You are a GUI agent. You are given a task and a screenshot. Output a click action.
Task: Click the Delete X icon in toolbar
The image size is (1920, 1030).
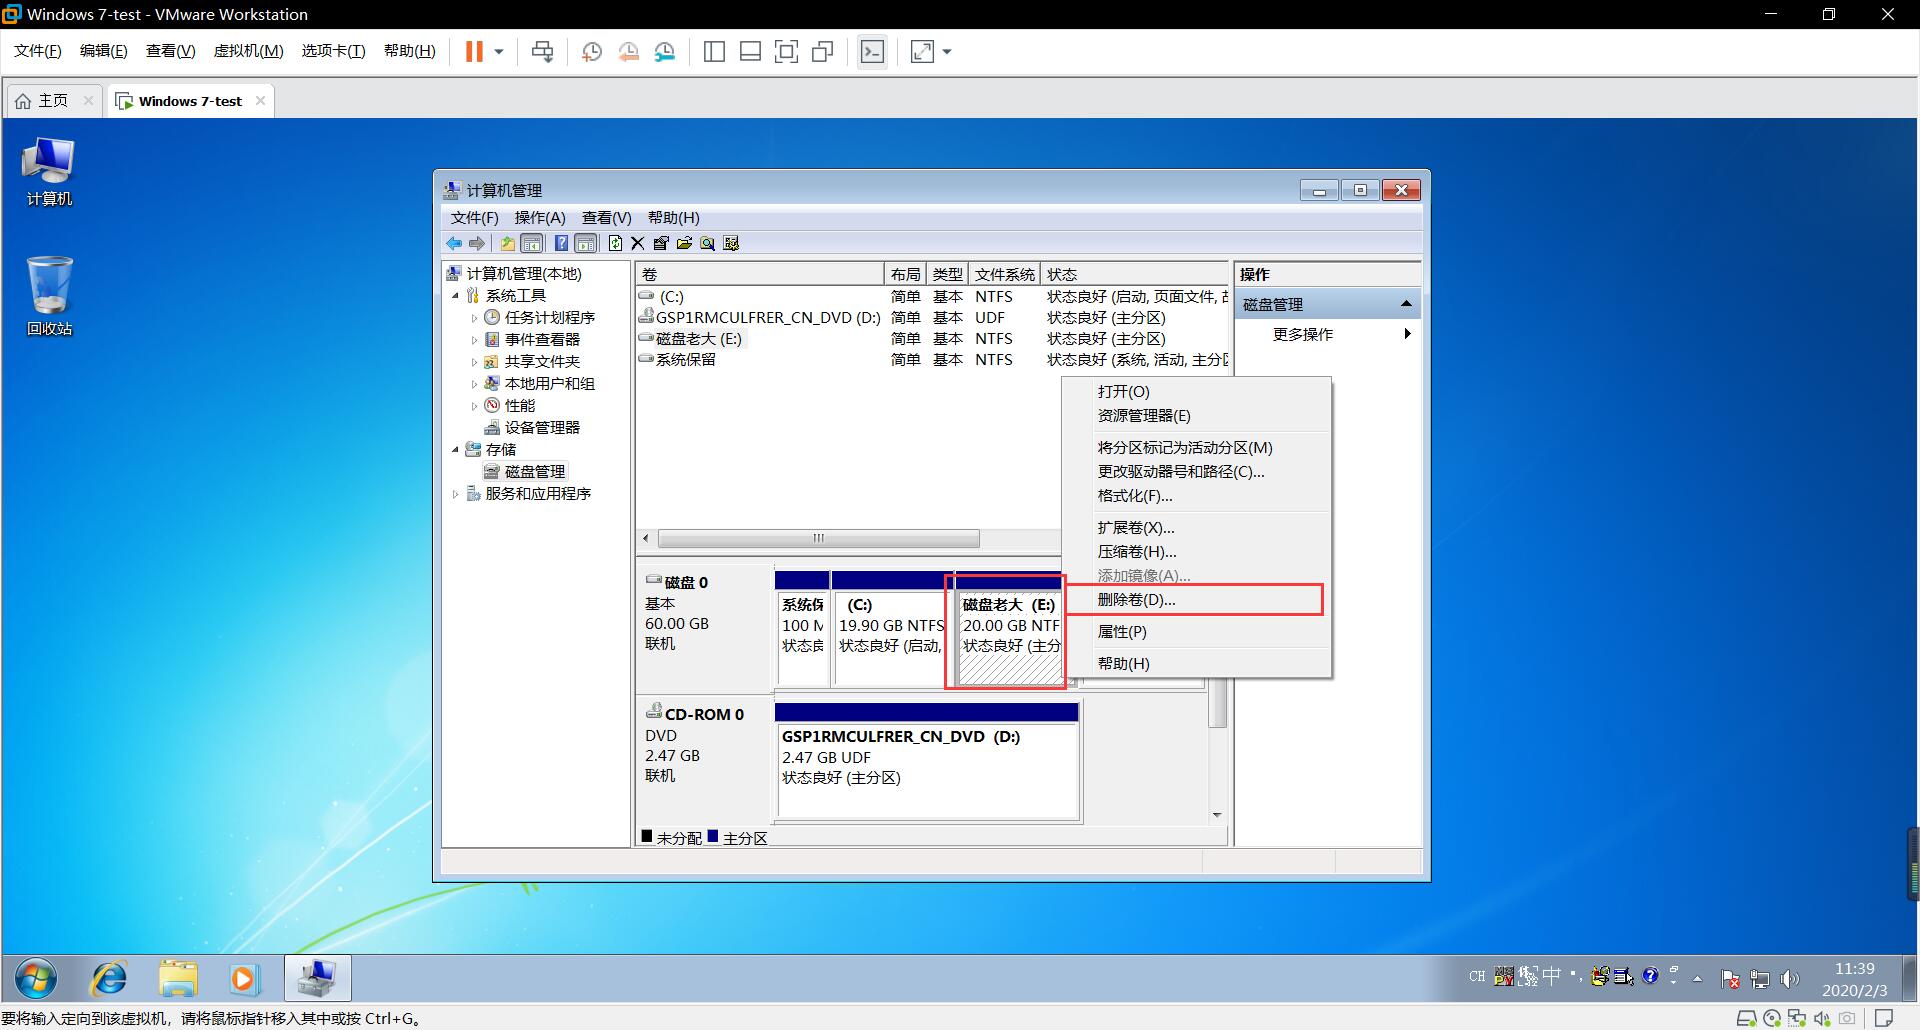(x=638, y=243)
